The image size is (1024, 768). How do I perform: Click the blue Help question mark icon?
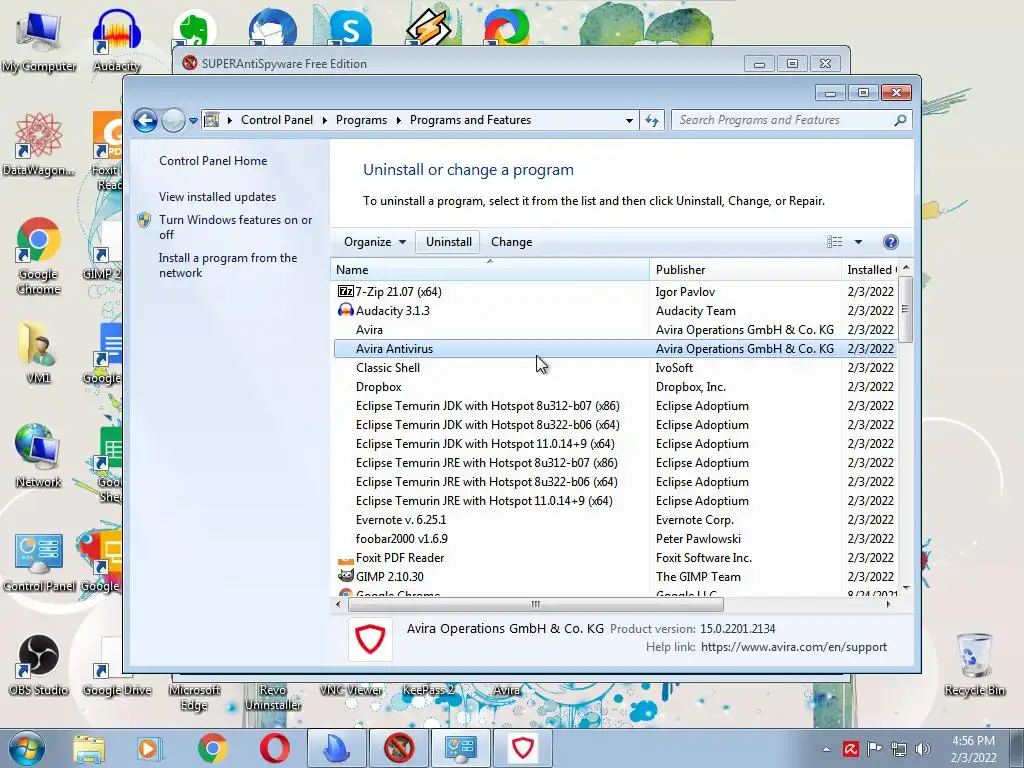(x=890, y=242)
